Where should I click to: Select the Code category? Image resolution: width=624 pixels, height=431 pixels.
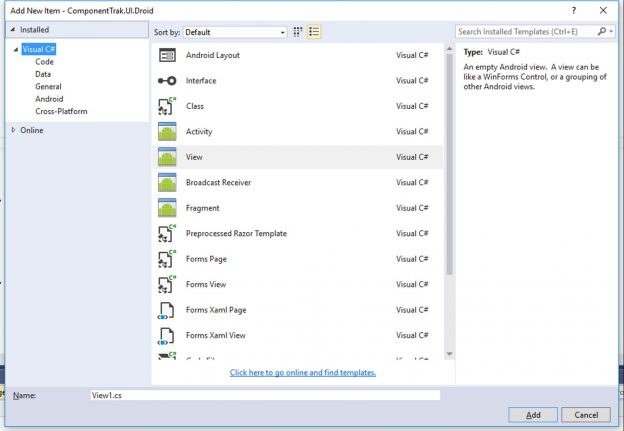[x=44, y=62]
